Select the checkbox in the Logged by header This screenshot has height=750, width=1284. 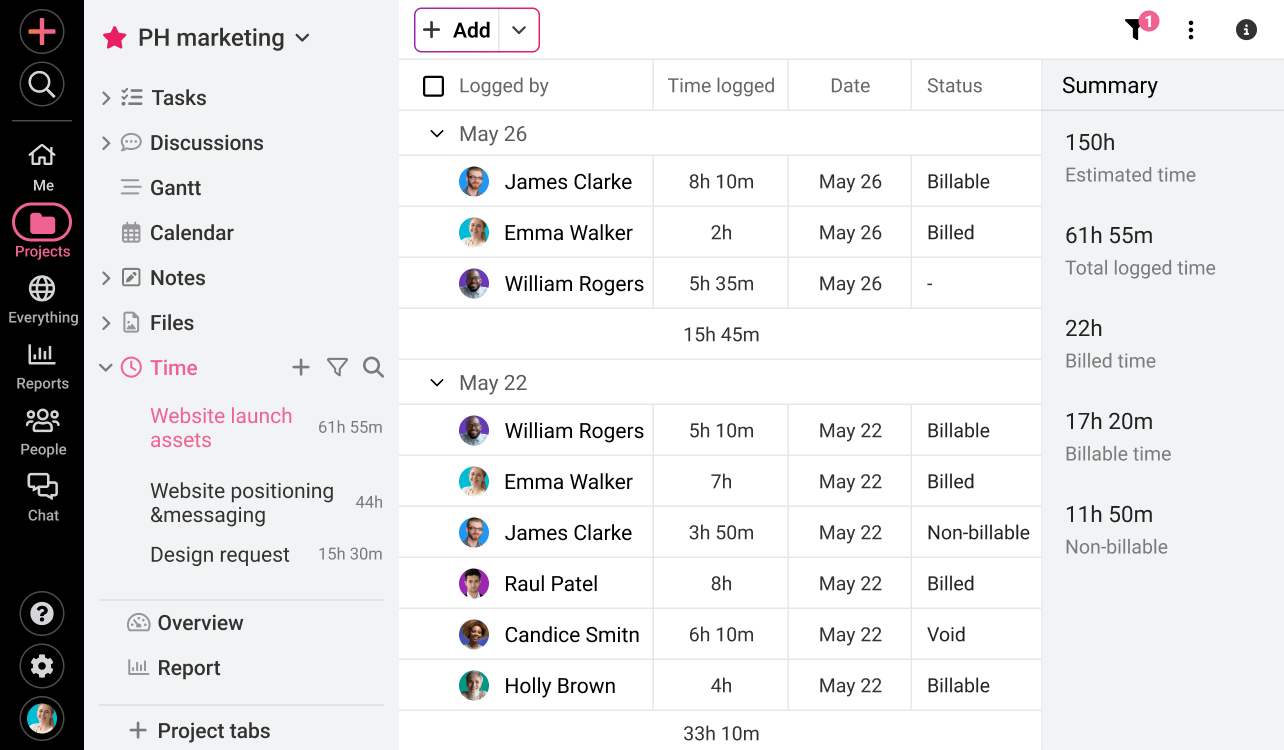433,85
